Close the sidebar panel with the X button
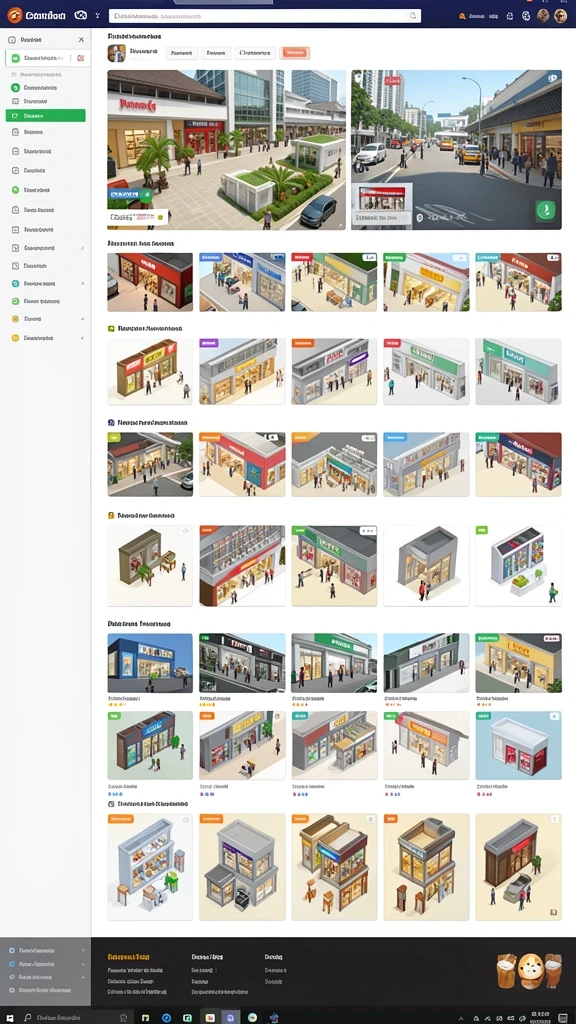This screenshot has height=1024, width=576. (81, 40)
